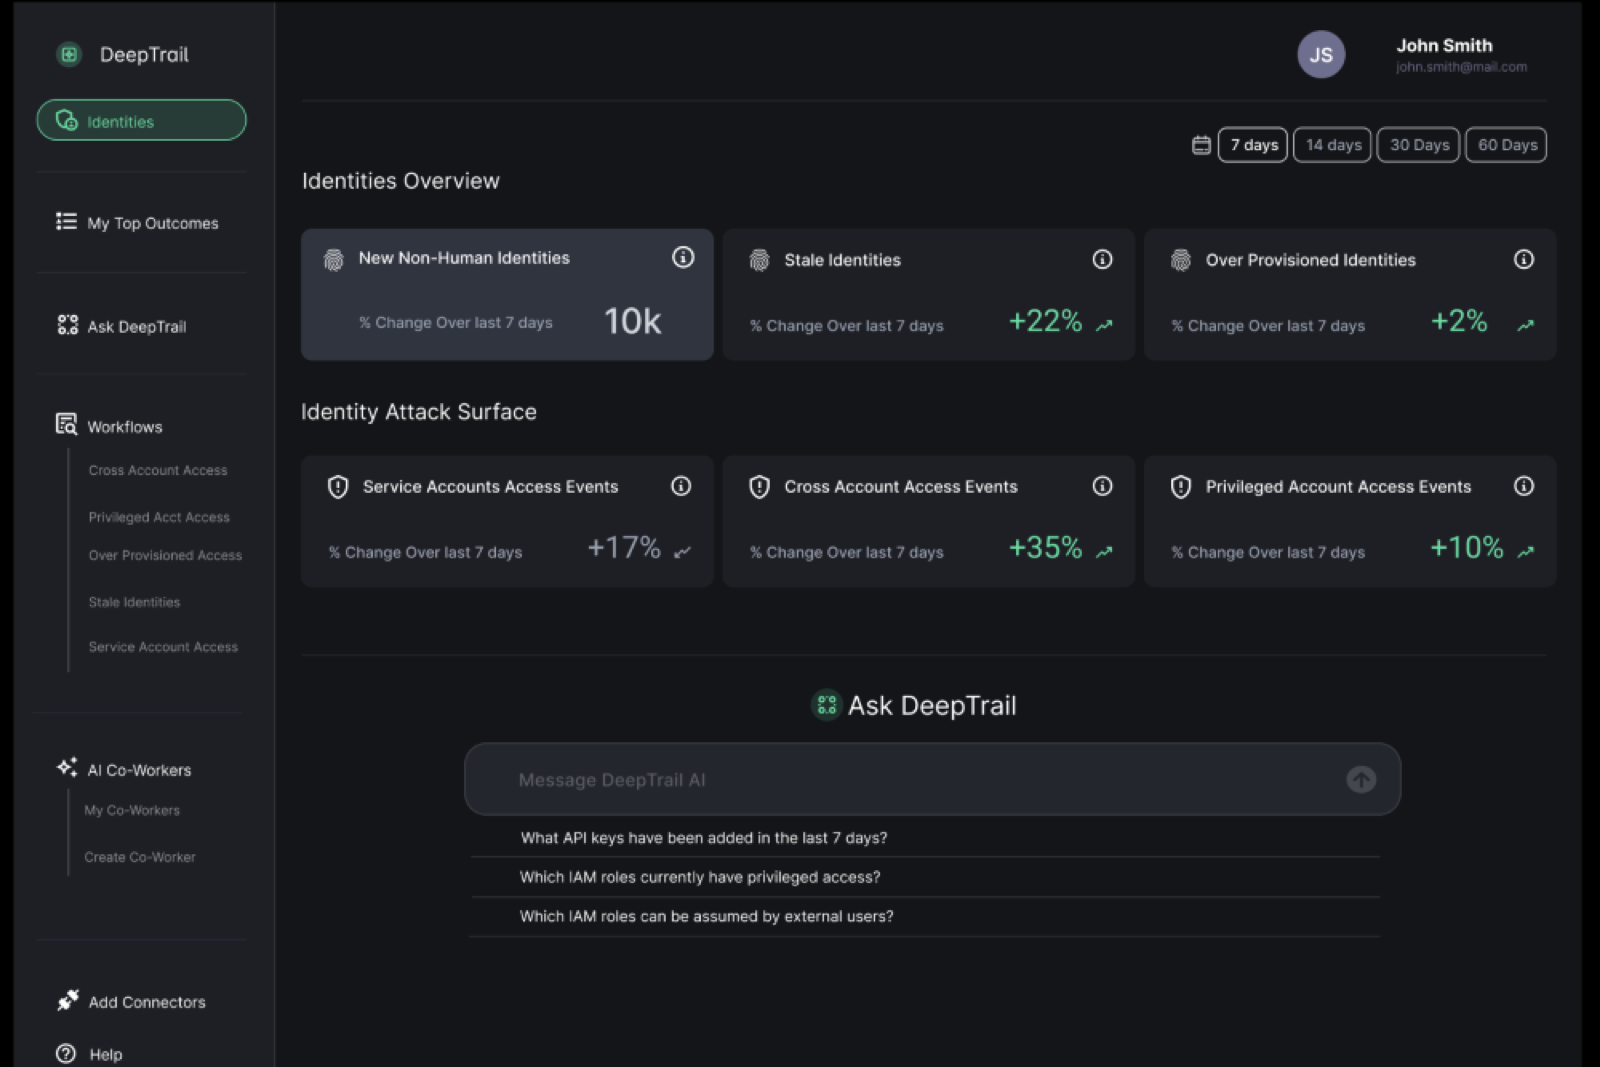The image size is (1600, 1067).
Task: Expand the Workflows section in sidebar
Action: [x=124, y=427]
